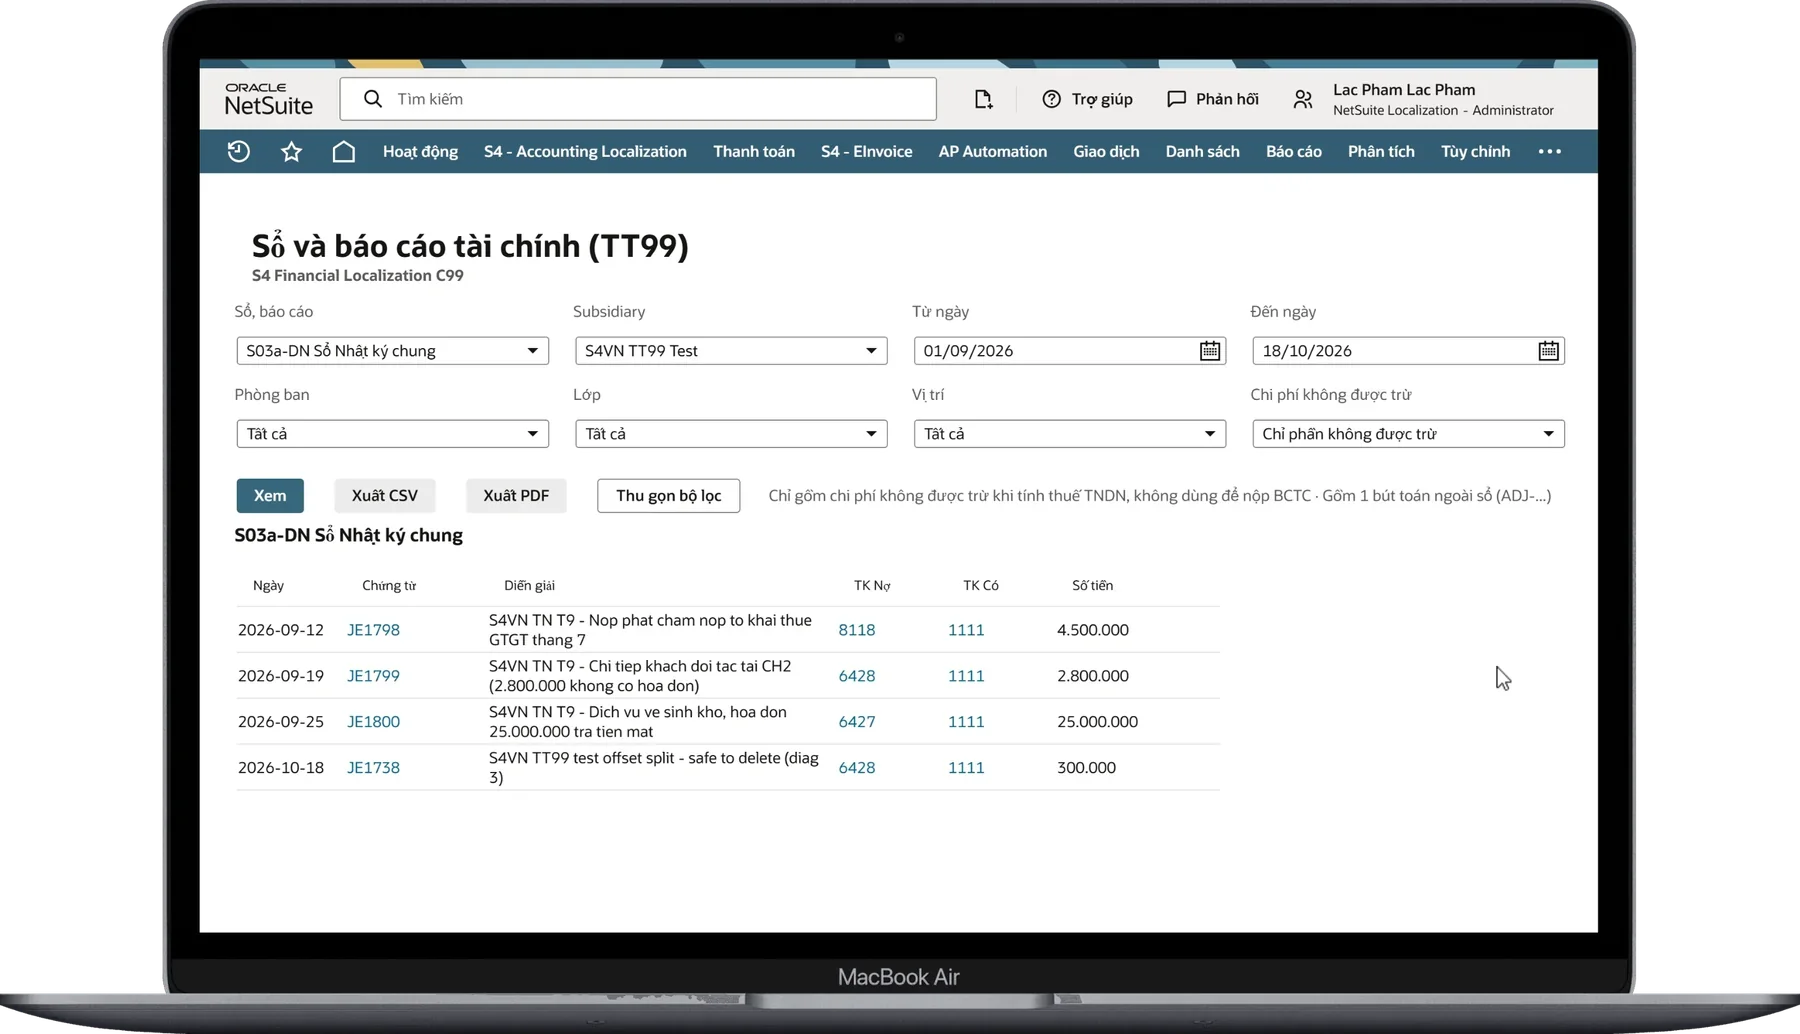The image size is (1800, 1034).
Task: Open the Thanh toán menu
Action: click(754, 152)
